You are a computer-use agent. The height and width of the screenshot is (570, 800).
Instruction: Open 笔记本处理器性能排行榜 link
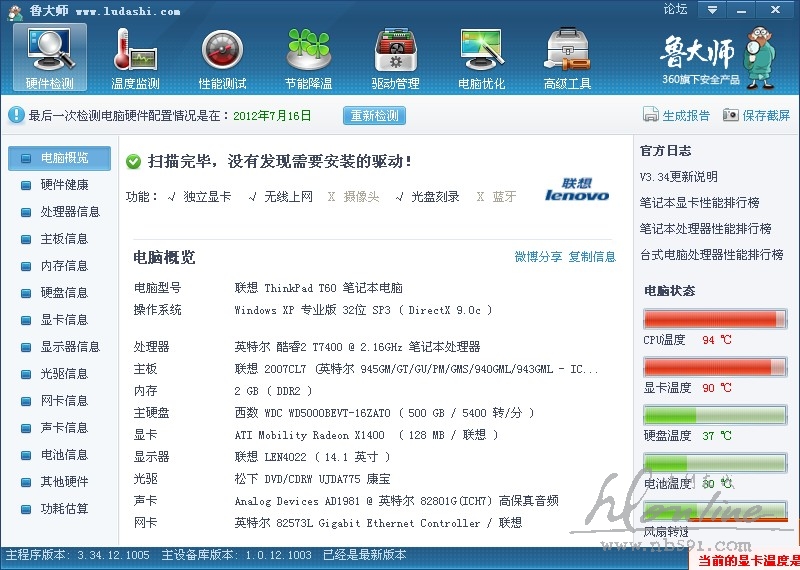pos(706,229)
